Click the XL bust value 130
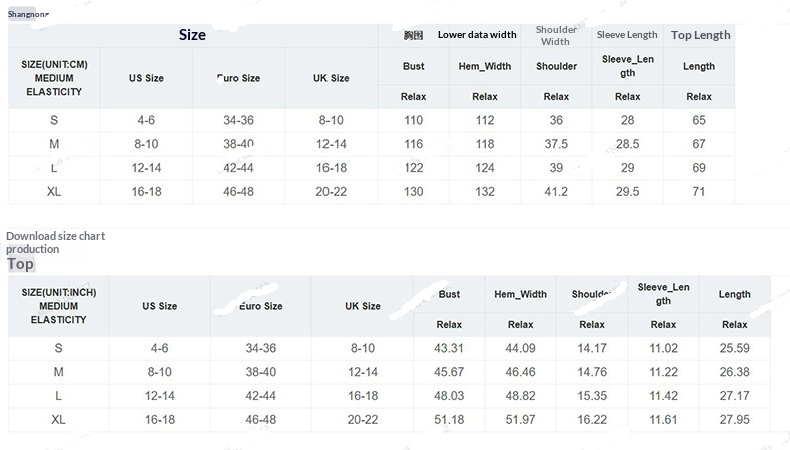The width and height of the screenshot is (790, 450). pos(413,191)
